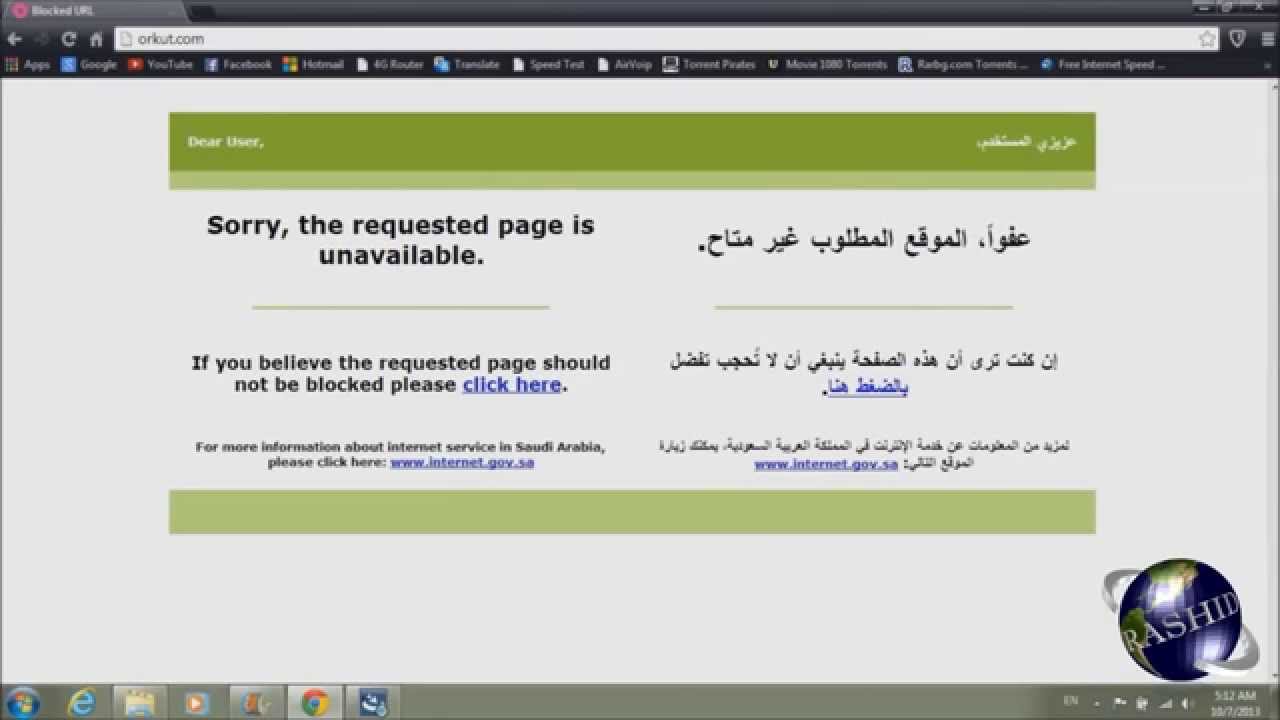Viewport: 1280px width, 720px height.
Task: Open the Apps bookmarks shortcut
Action: pos(28,64)
